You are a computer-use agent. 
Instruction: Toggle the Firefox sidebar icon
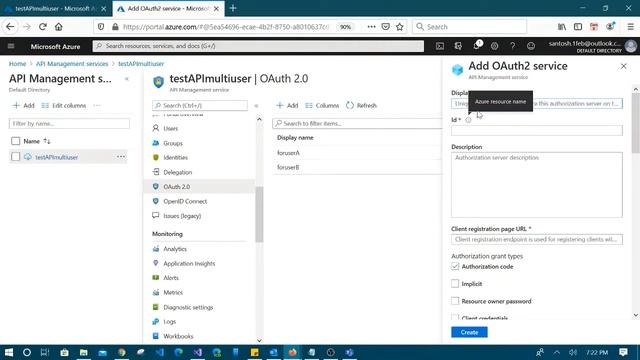coord(578,27)
